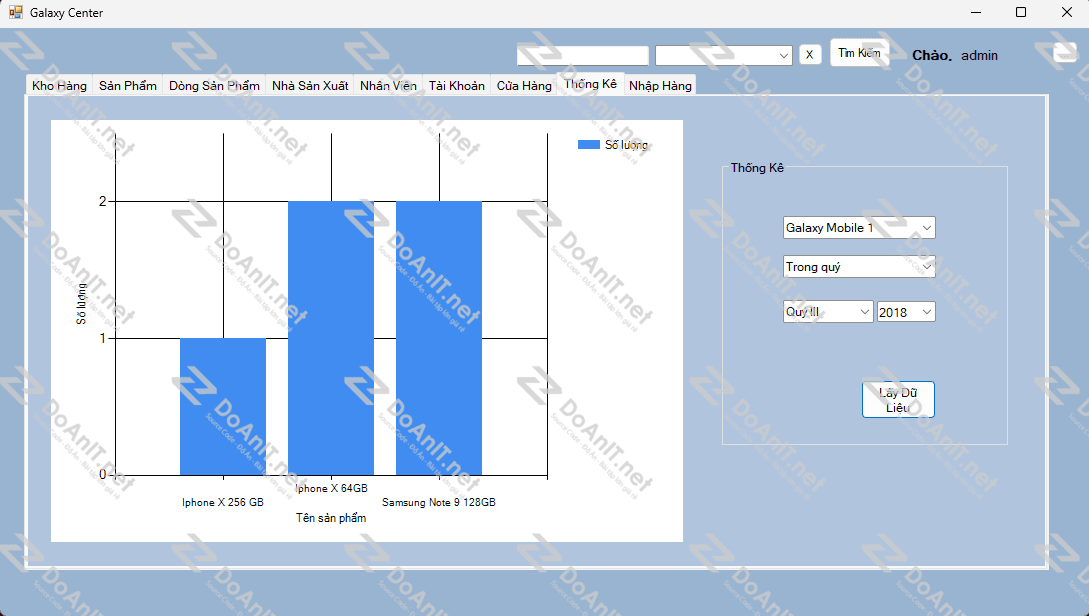Click the 'Số lượng' legend label text
The height and width of the screenshot is (616, 1089).
click(x=626, y=144)
